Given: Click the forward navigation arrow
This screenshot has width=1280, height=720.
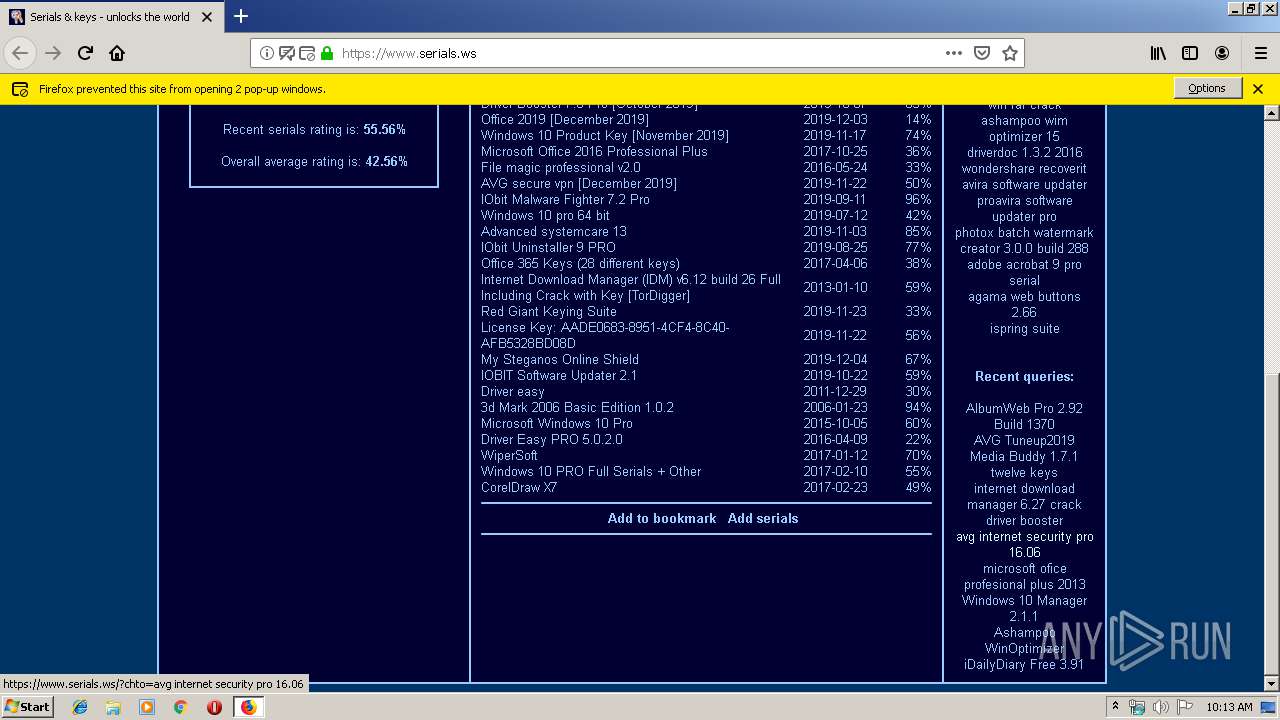Looking at the screenshot, I should pyautogui.click(x=53, y=53).
